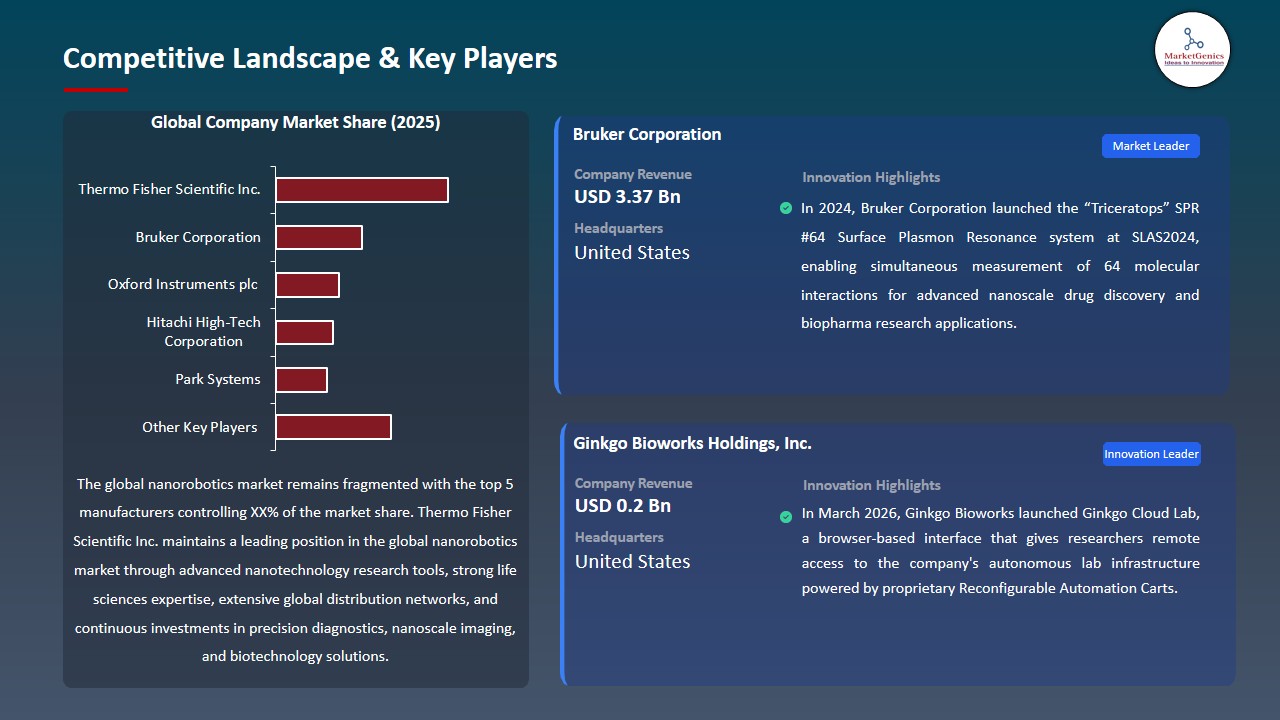This screenshot has height=720, width=1280.
Task: Click the slide title Competitive Landscape & Key Players
Action: (310, 58)
